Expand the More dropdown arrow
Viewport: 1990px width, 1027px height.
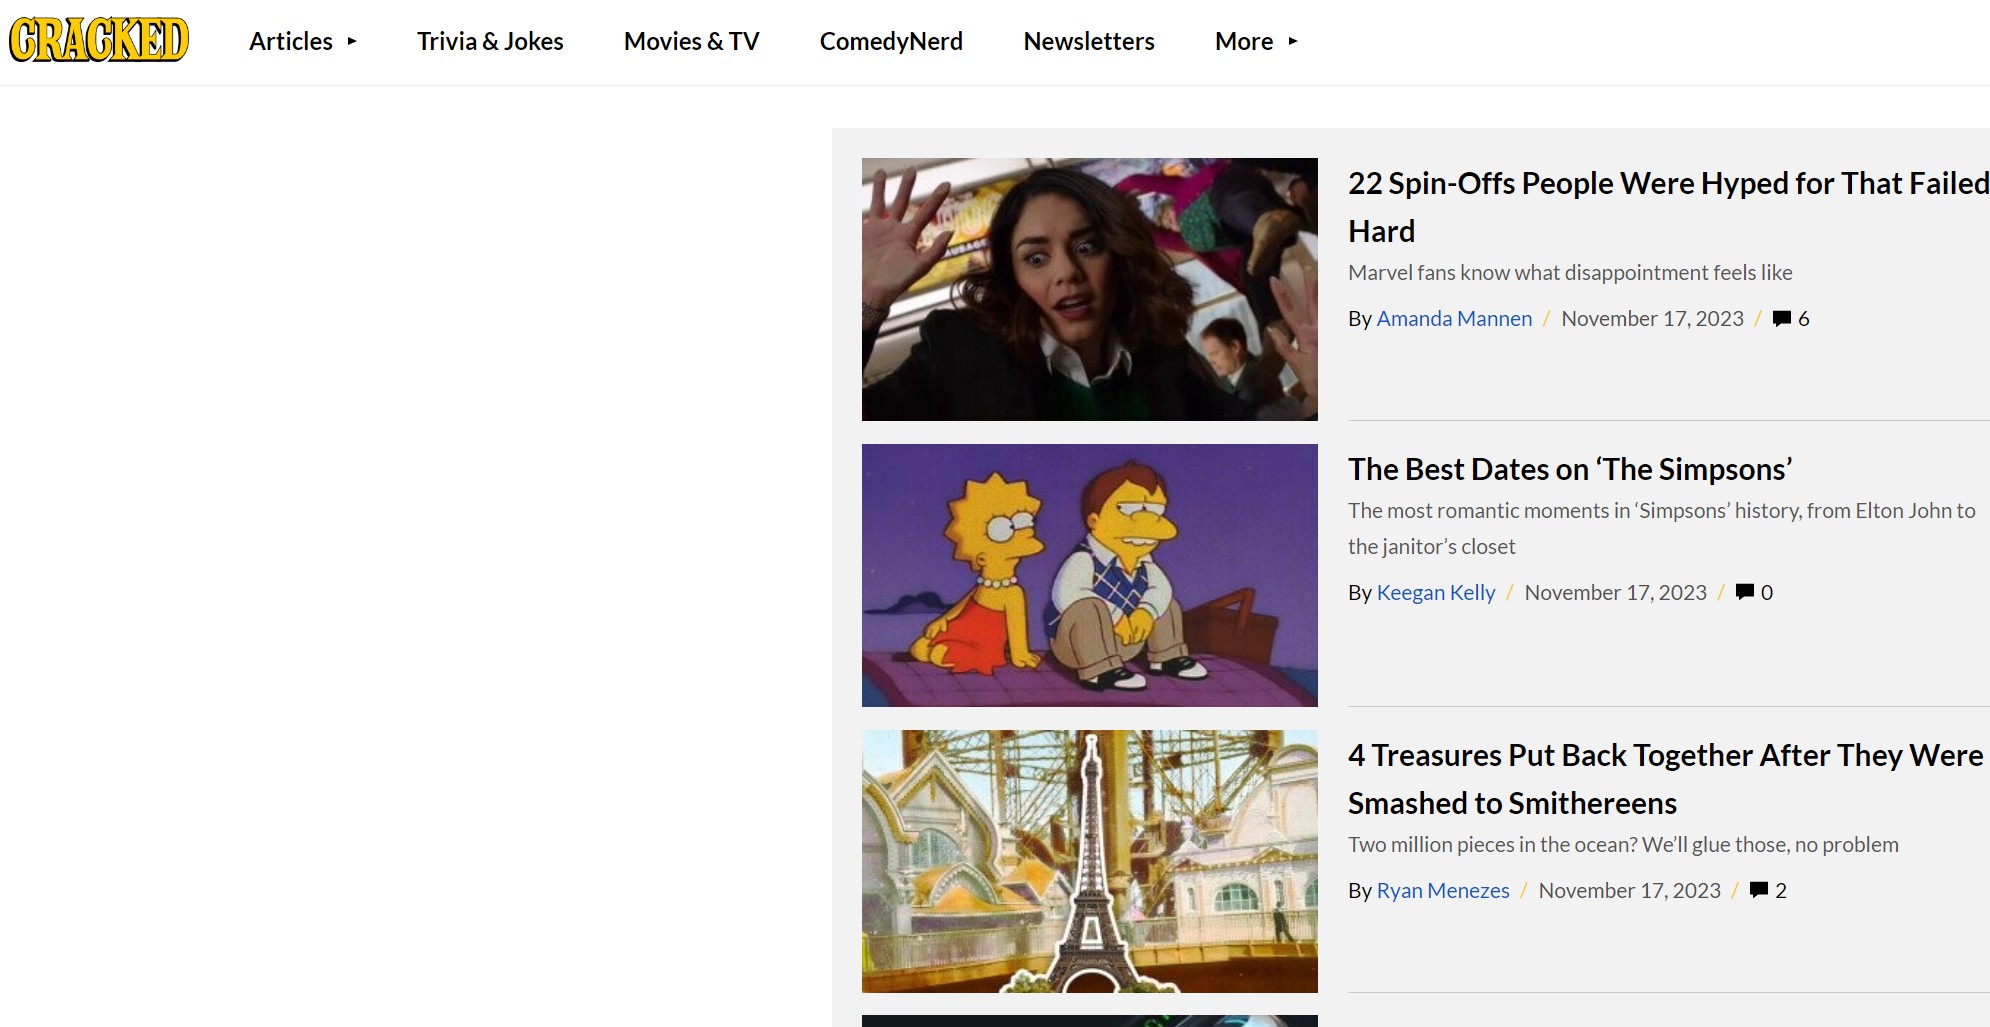(1293, 41)
